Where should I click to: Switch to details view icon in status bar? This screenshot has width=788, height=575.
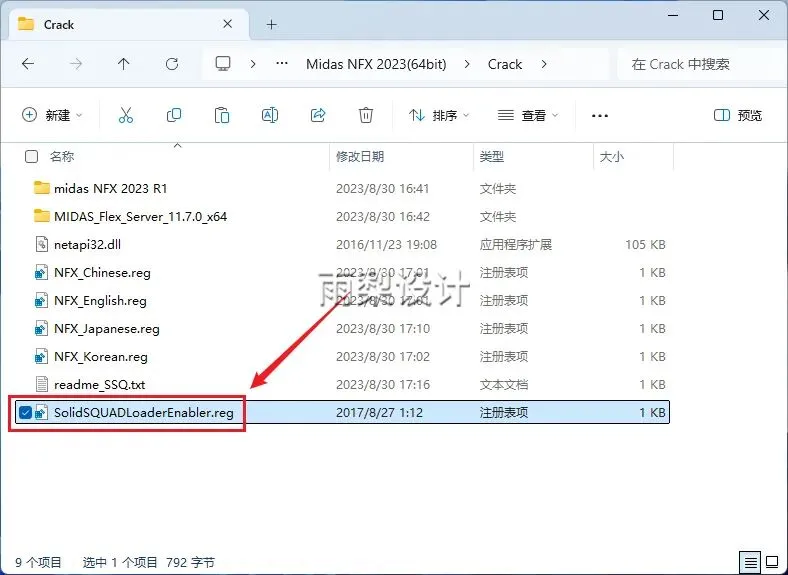click(x=750, y=562)
